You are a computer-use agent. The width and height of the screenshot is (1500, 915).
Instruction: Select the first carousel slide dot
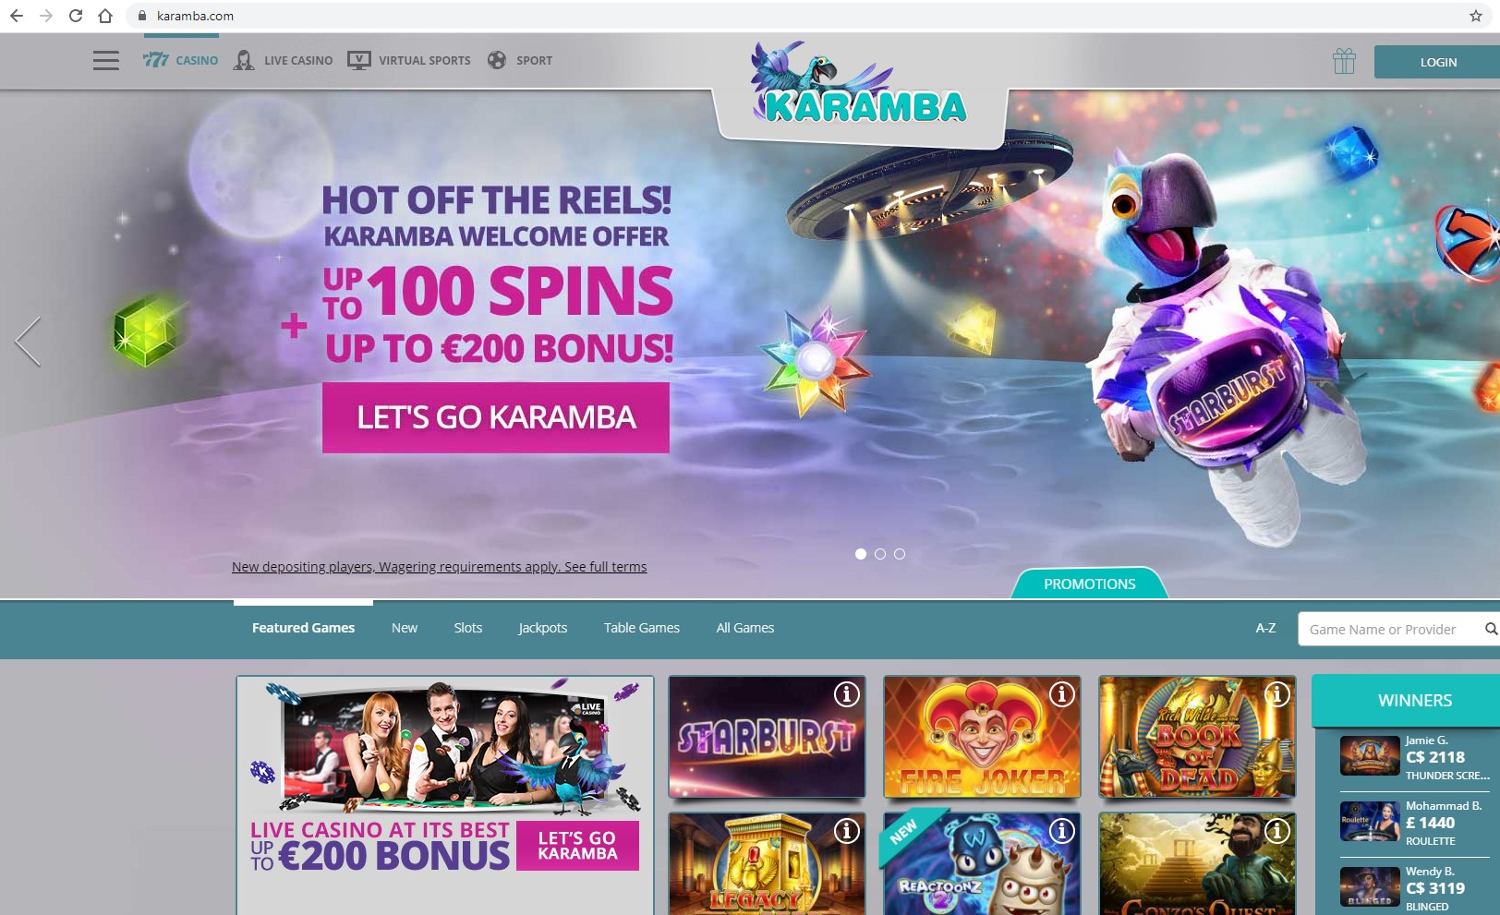click(x=861, y=554)
